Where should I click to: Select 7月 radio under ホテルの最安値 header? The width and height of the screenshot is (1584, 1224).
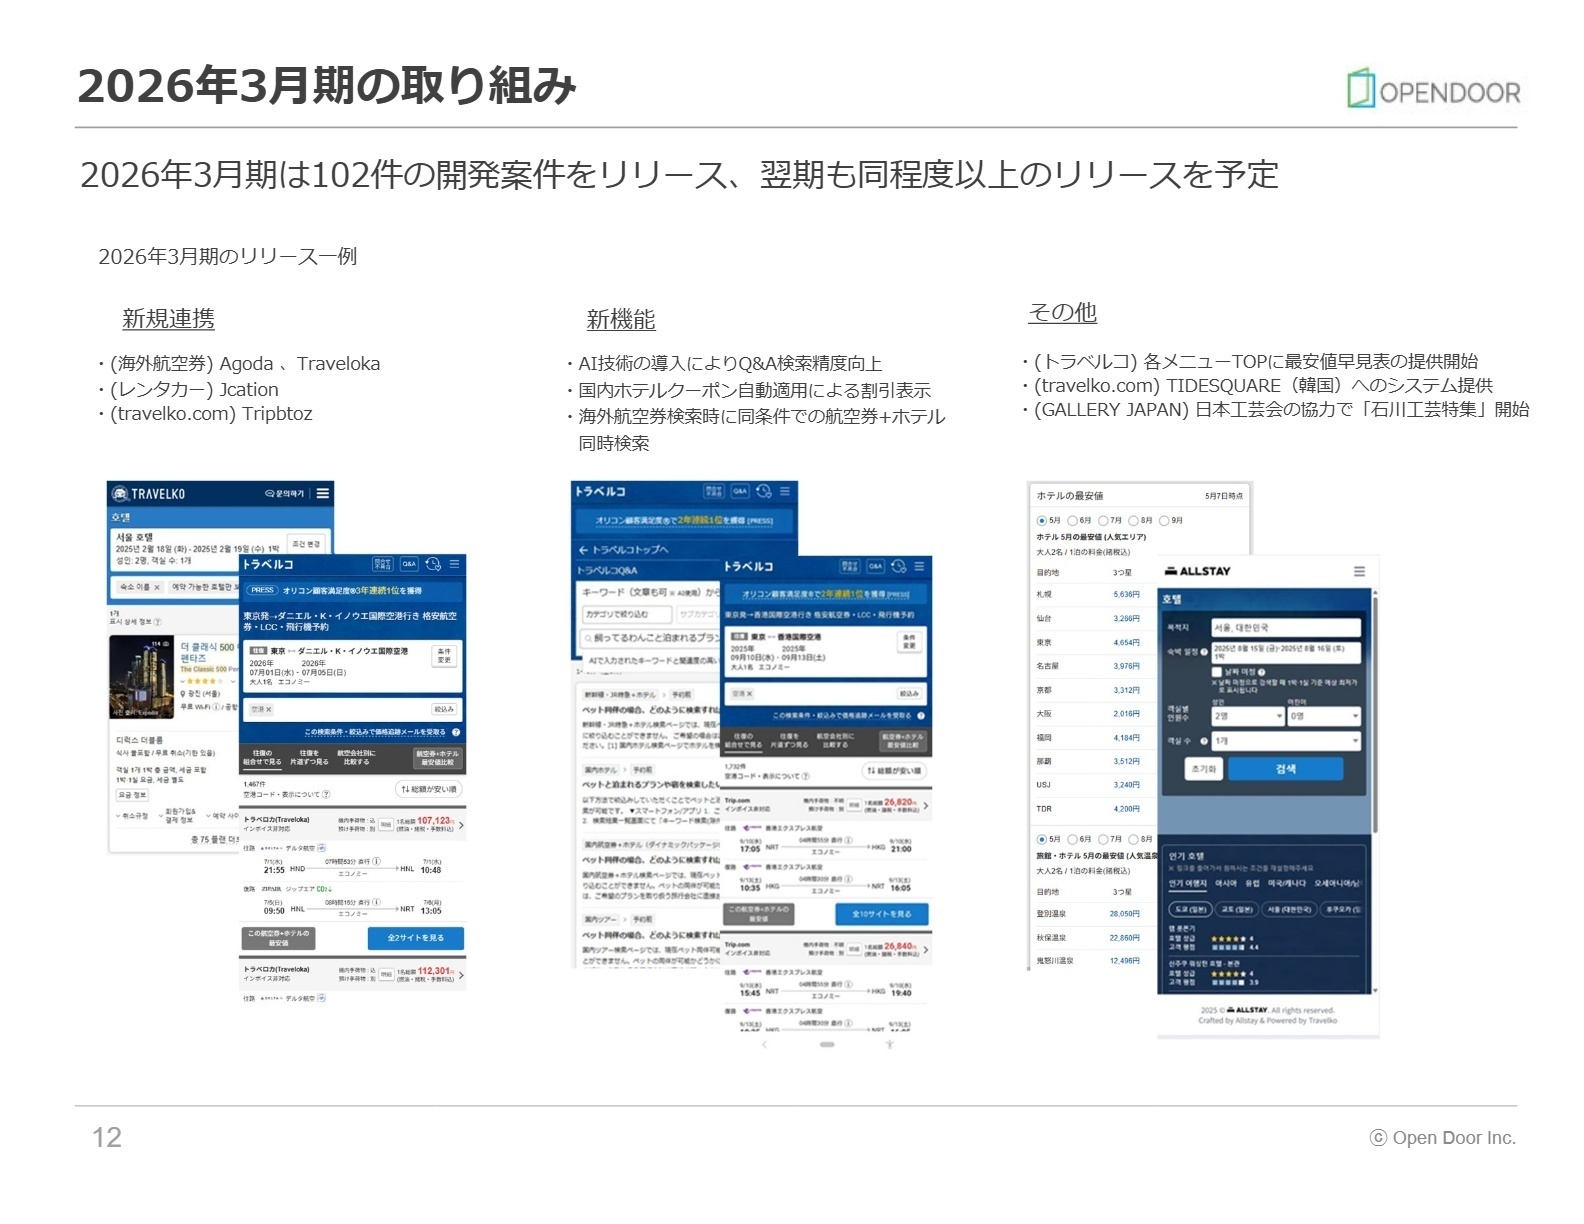coord(1103,520)
